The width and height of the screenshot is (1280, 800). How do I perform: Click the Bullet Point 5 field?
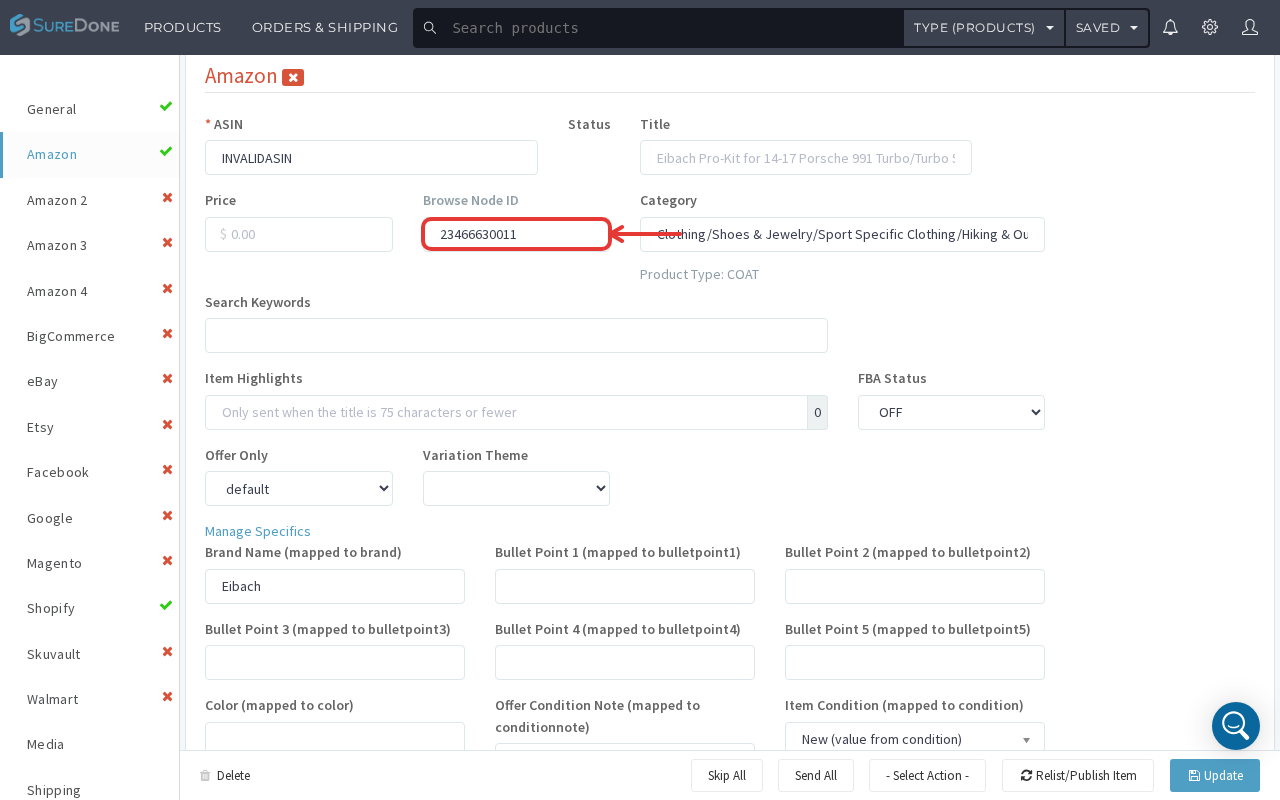(x=915, y=662)
